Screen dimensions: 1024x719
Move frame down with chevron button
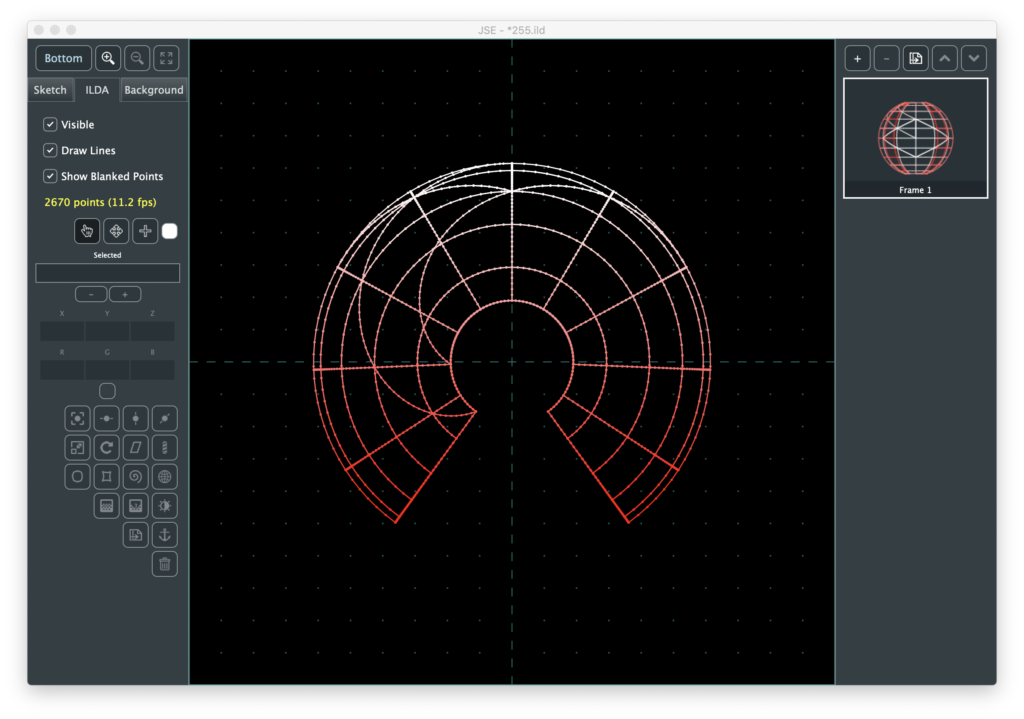click(x=974, y=58)
